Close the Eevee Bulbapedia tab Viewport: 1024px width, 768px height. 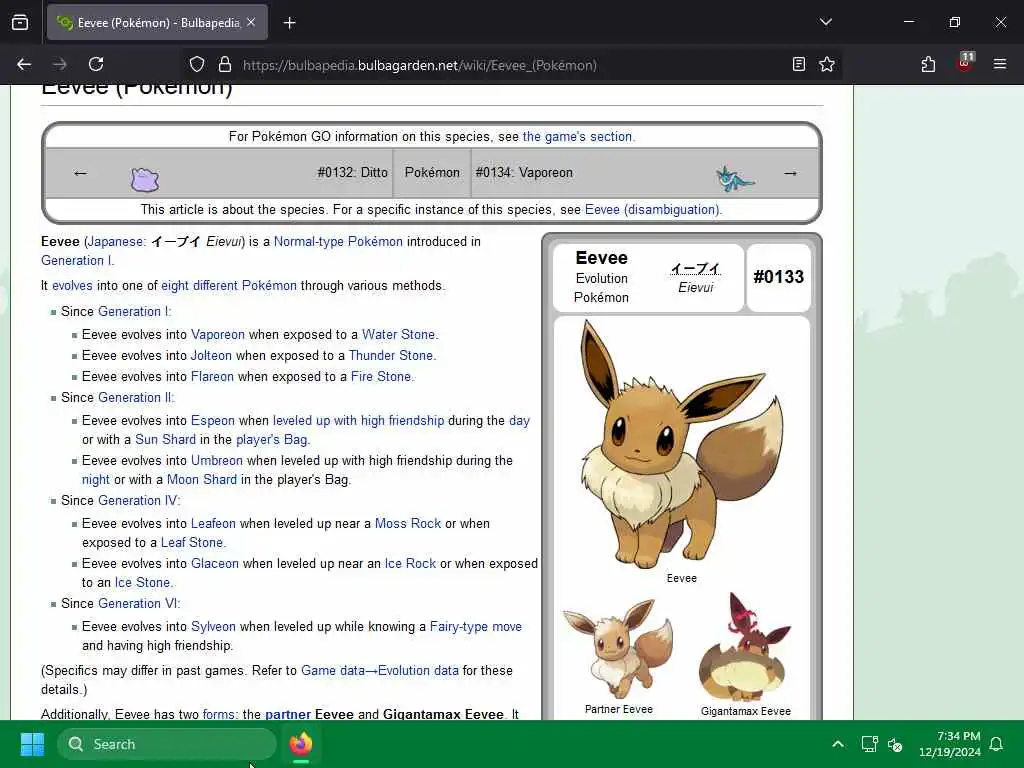coord(251,22)
